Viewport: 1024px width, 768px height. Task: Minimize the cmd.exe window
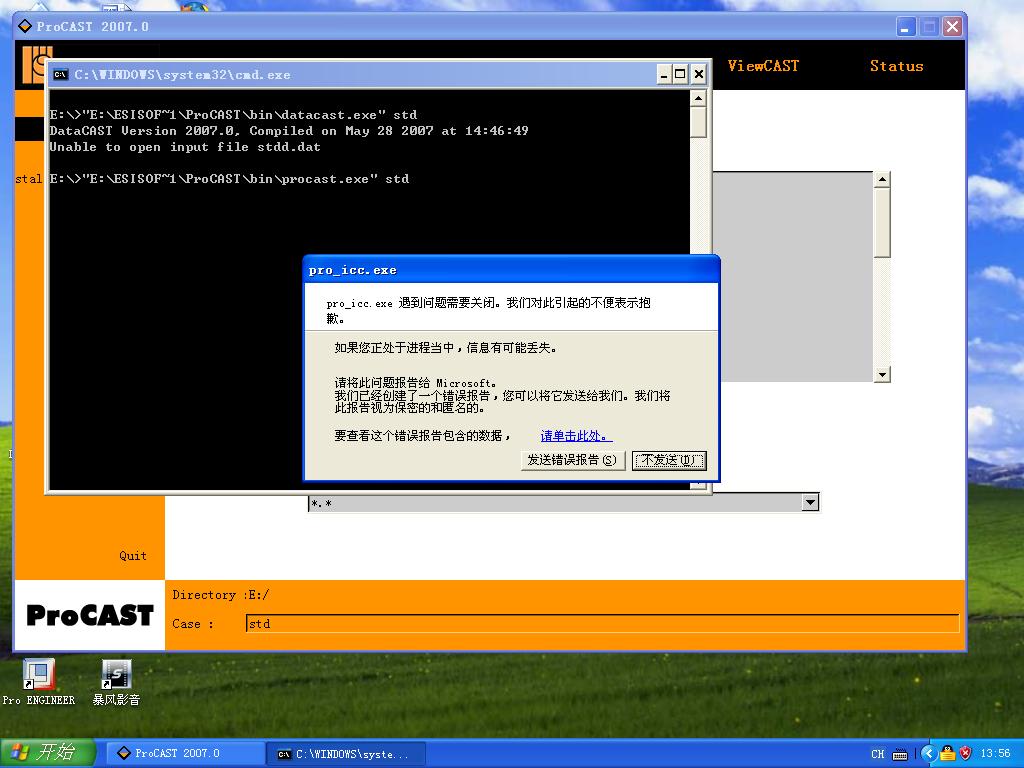pyautogui.click(x=664, y=74)
